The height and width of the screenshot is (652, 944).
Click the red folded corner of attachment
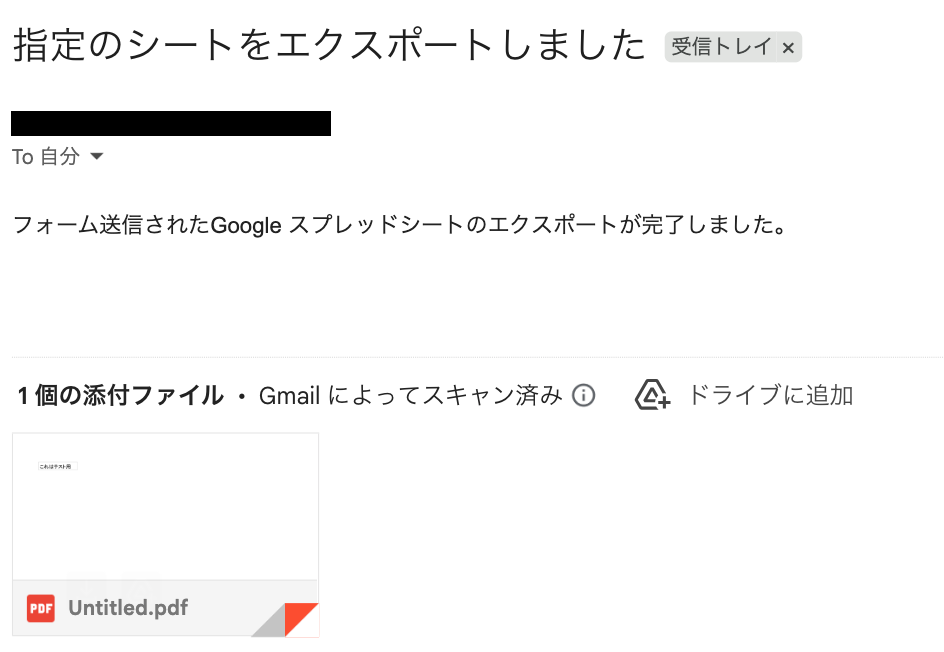303,618
